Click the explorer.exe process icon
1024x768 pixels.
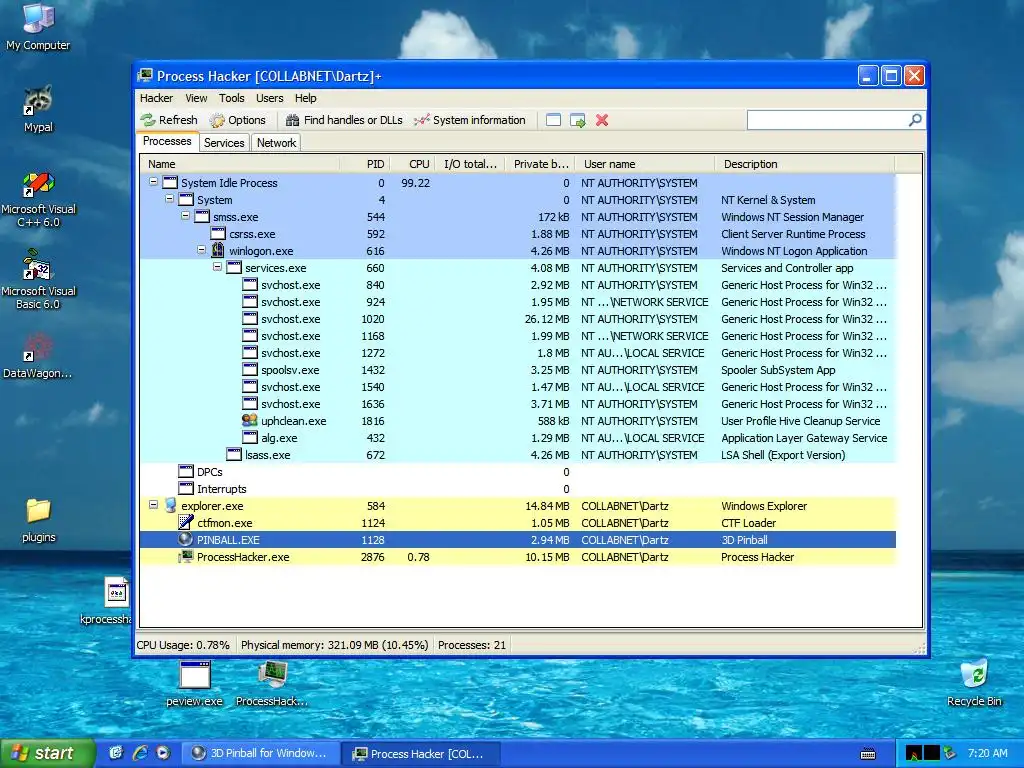(x=170, y=505)
